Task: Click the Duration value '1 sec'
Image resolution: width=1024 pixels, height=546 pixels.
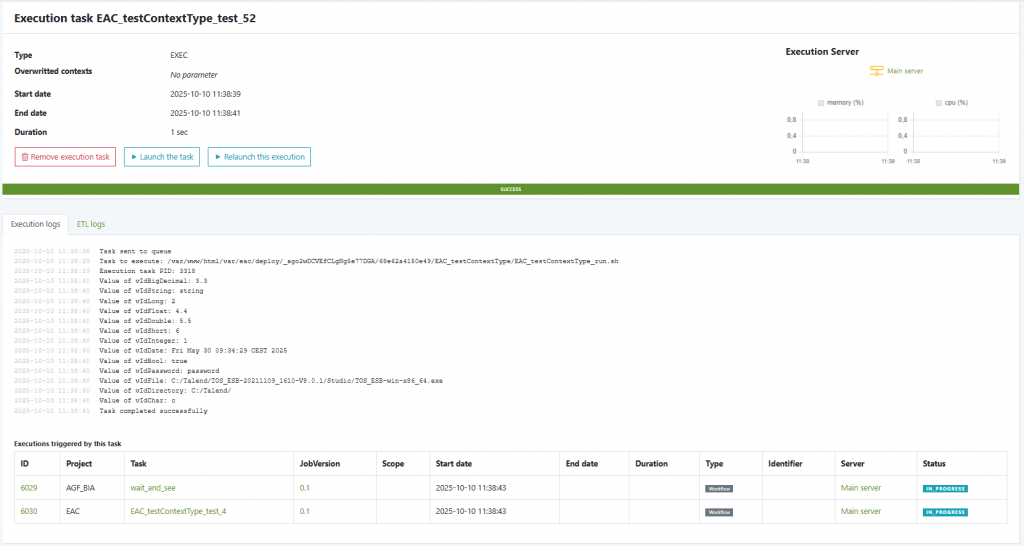Action: pyautogui.click(x=179, y=132)
